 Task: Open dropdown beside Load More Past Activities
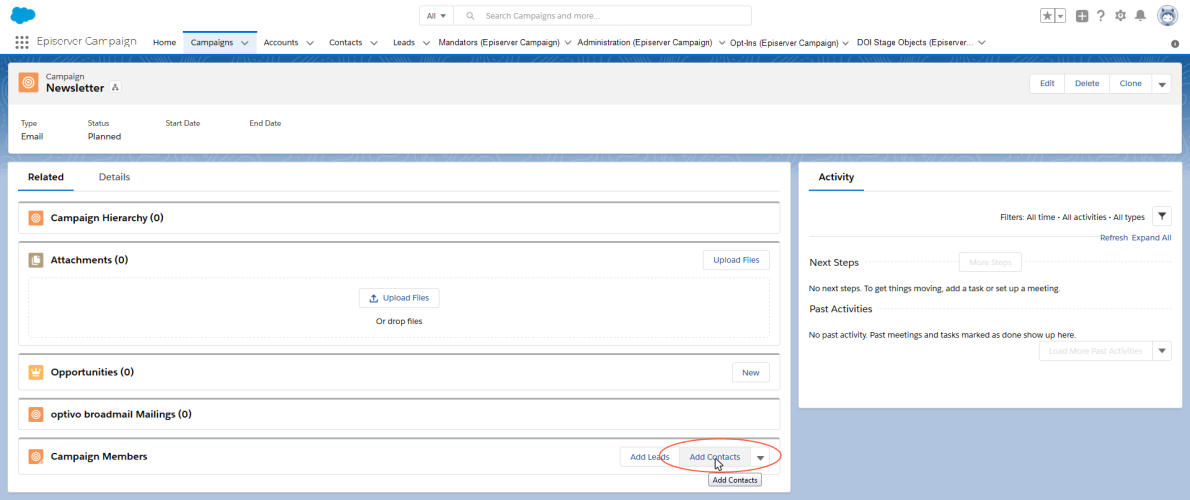point(1162,351)
